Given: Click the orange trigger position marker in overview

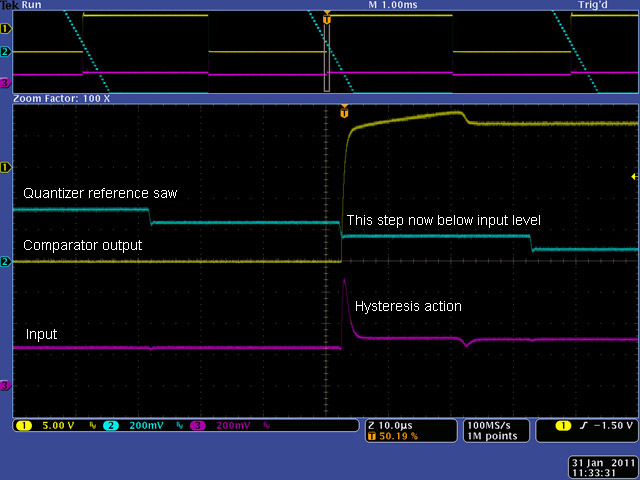Looking at the screenshot, I should point(327,19).
